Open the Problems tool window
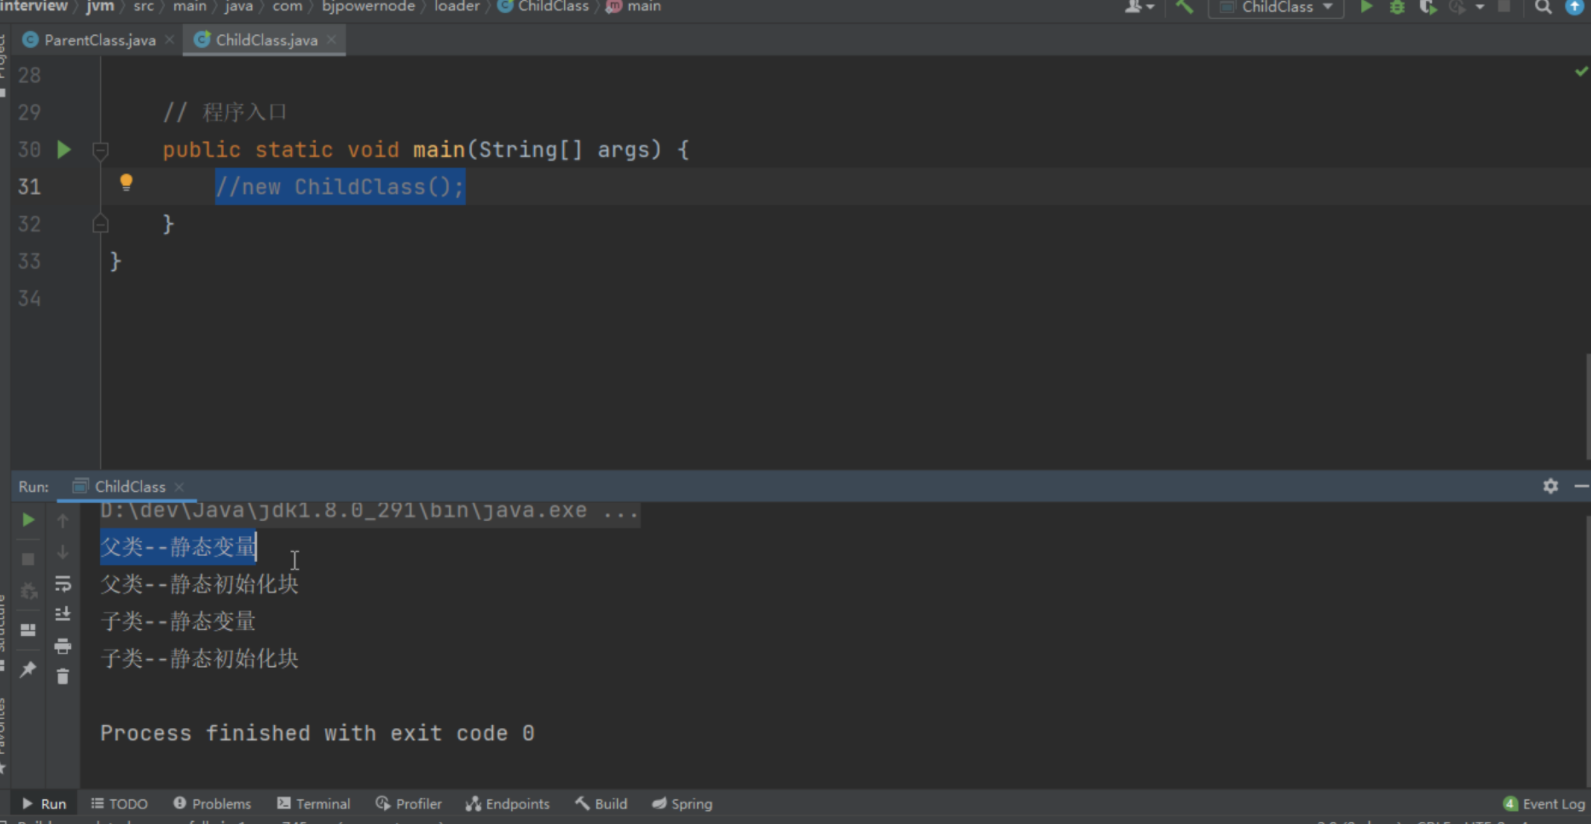 coord(212,803)
